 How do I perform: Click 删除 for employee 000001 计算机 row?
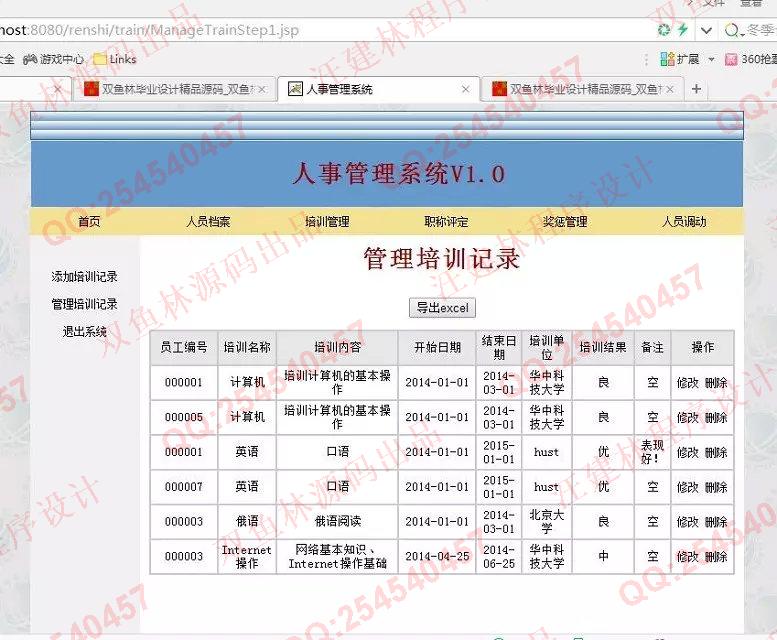tap(716, 382)
